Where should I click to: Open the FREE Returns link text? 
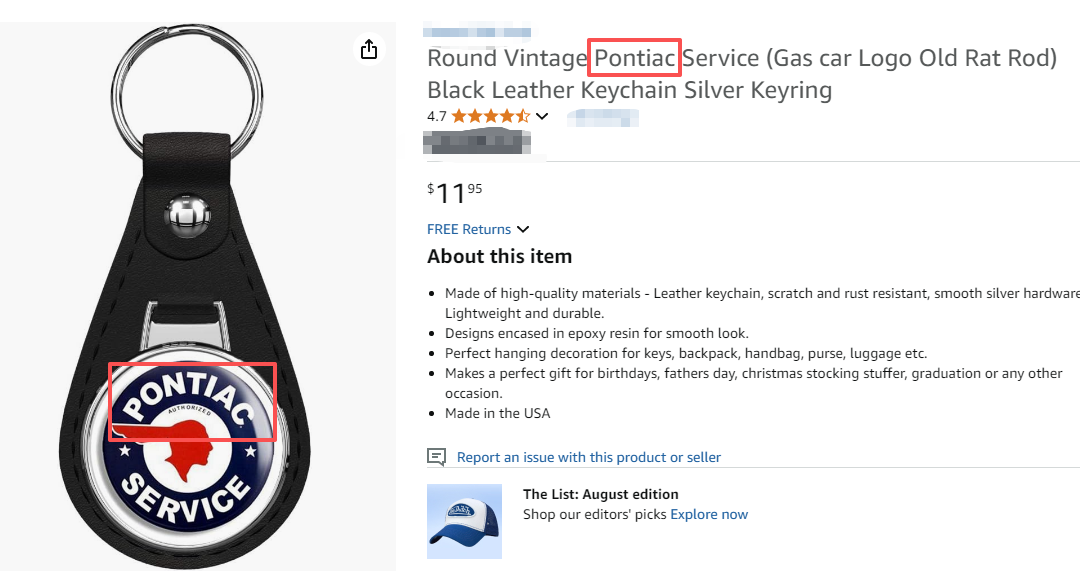tap(469, 230)
